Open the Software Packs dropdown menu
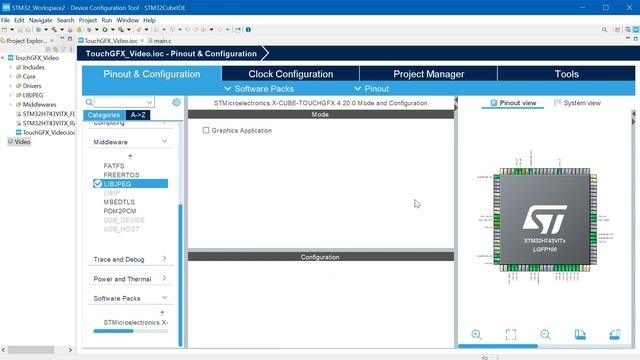 pos(259,89)
